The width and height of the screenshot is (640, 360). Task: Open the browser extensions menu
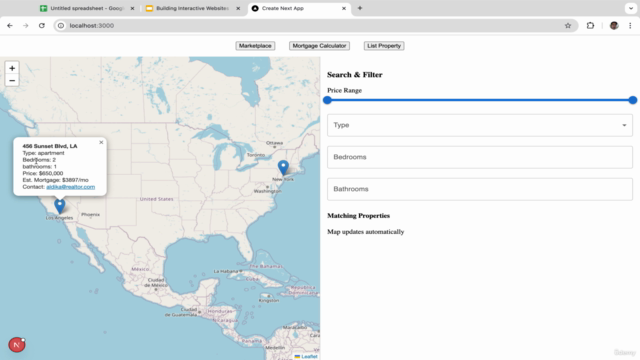pyautogui.click(x=590, y=25)
